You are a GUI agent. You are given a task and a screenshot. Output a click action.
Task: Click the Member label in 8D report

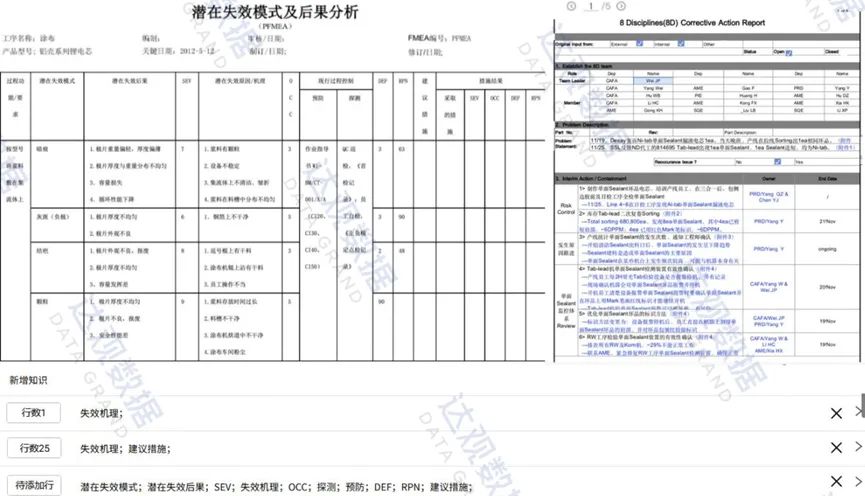point(572,103)
